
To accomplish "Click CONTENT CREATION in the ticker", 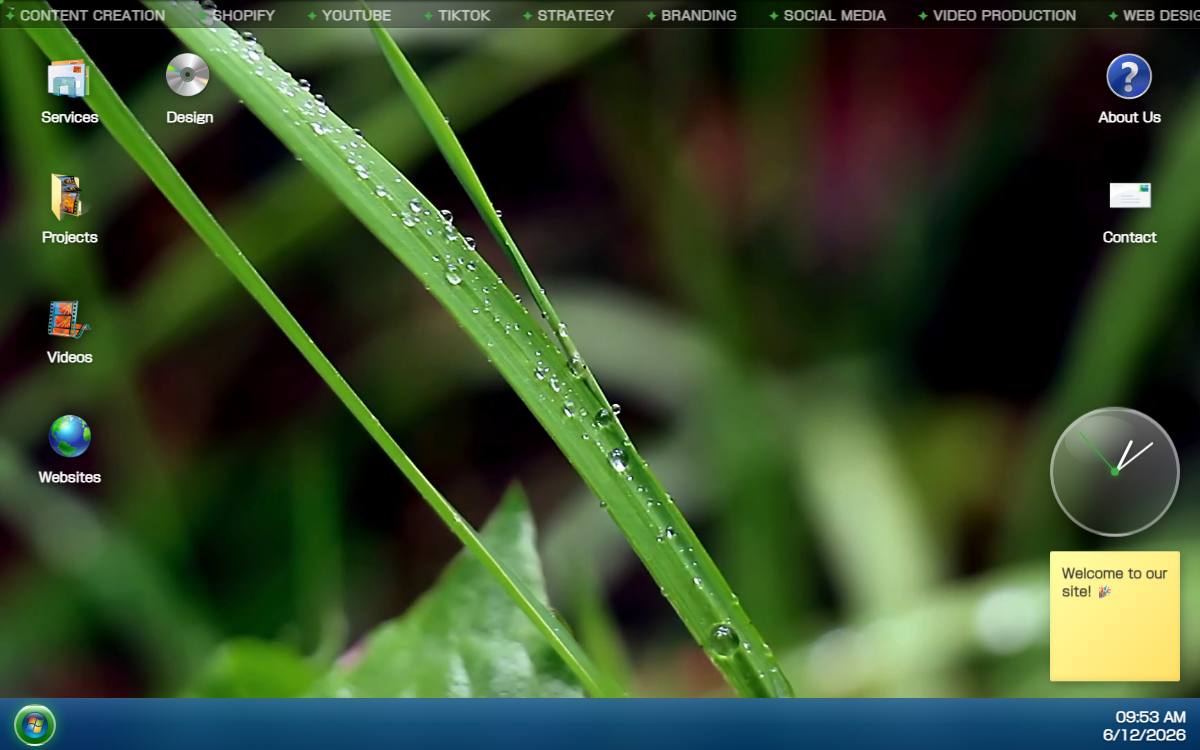I will click(x=92, y=15).
